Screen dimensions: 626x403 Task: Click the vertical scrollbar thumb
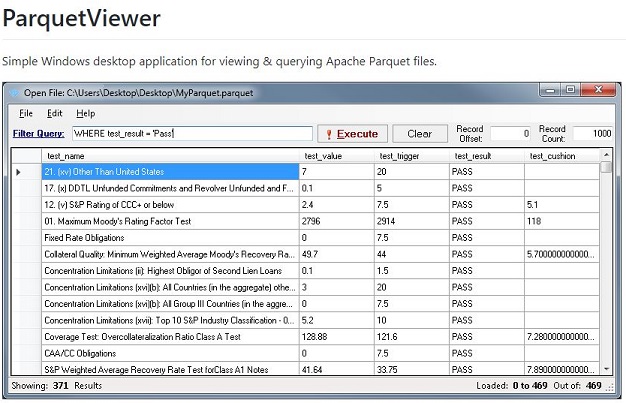click(606, 167)
